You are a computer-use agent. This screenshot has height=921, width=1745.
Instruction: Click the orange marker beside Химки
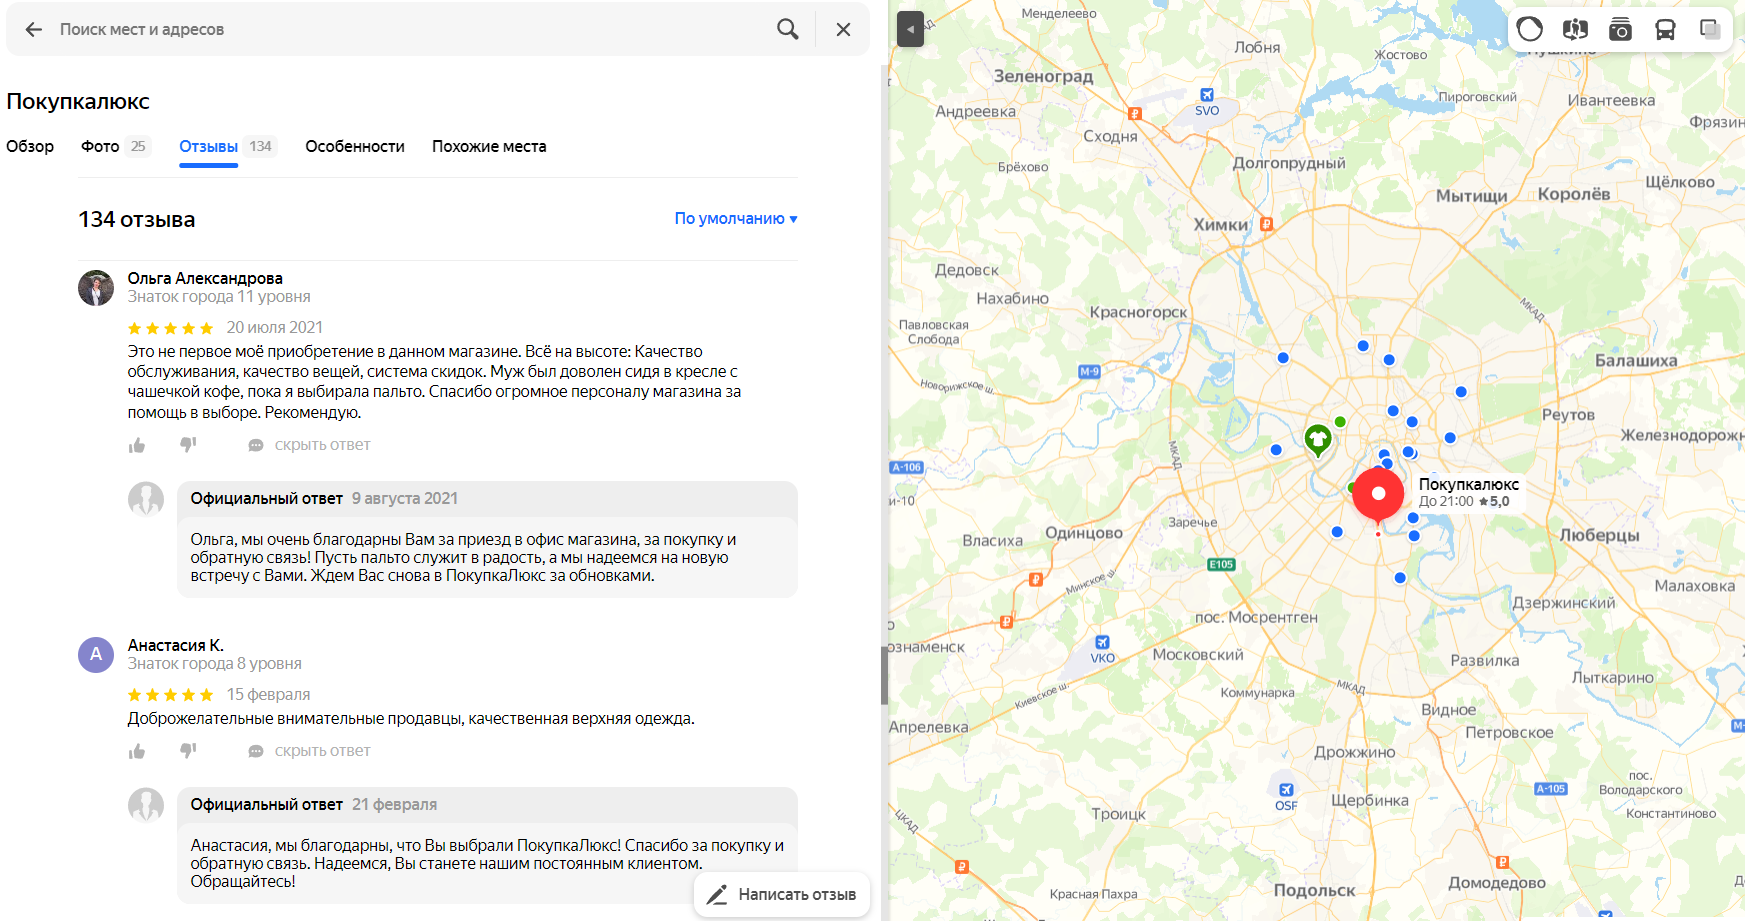click(1266, 224)
